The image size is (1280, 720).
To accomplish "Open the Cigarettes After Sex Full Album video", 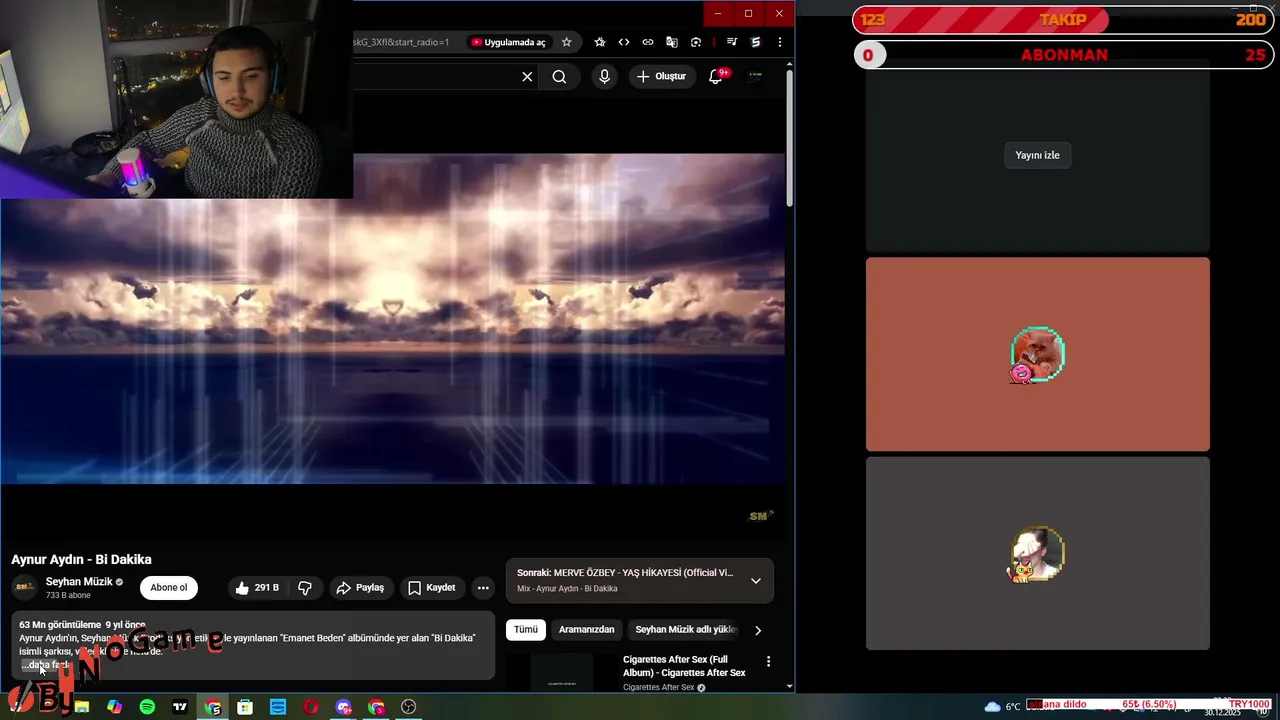I will coord(684,666).
